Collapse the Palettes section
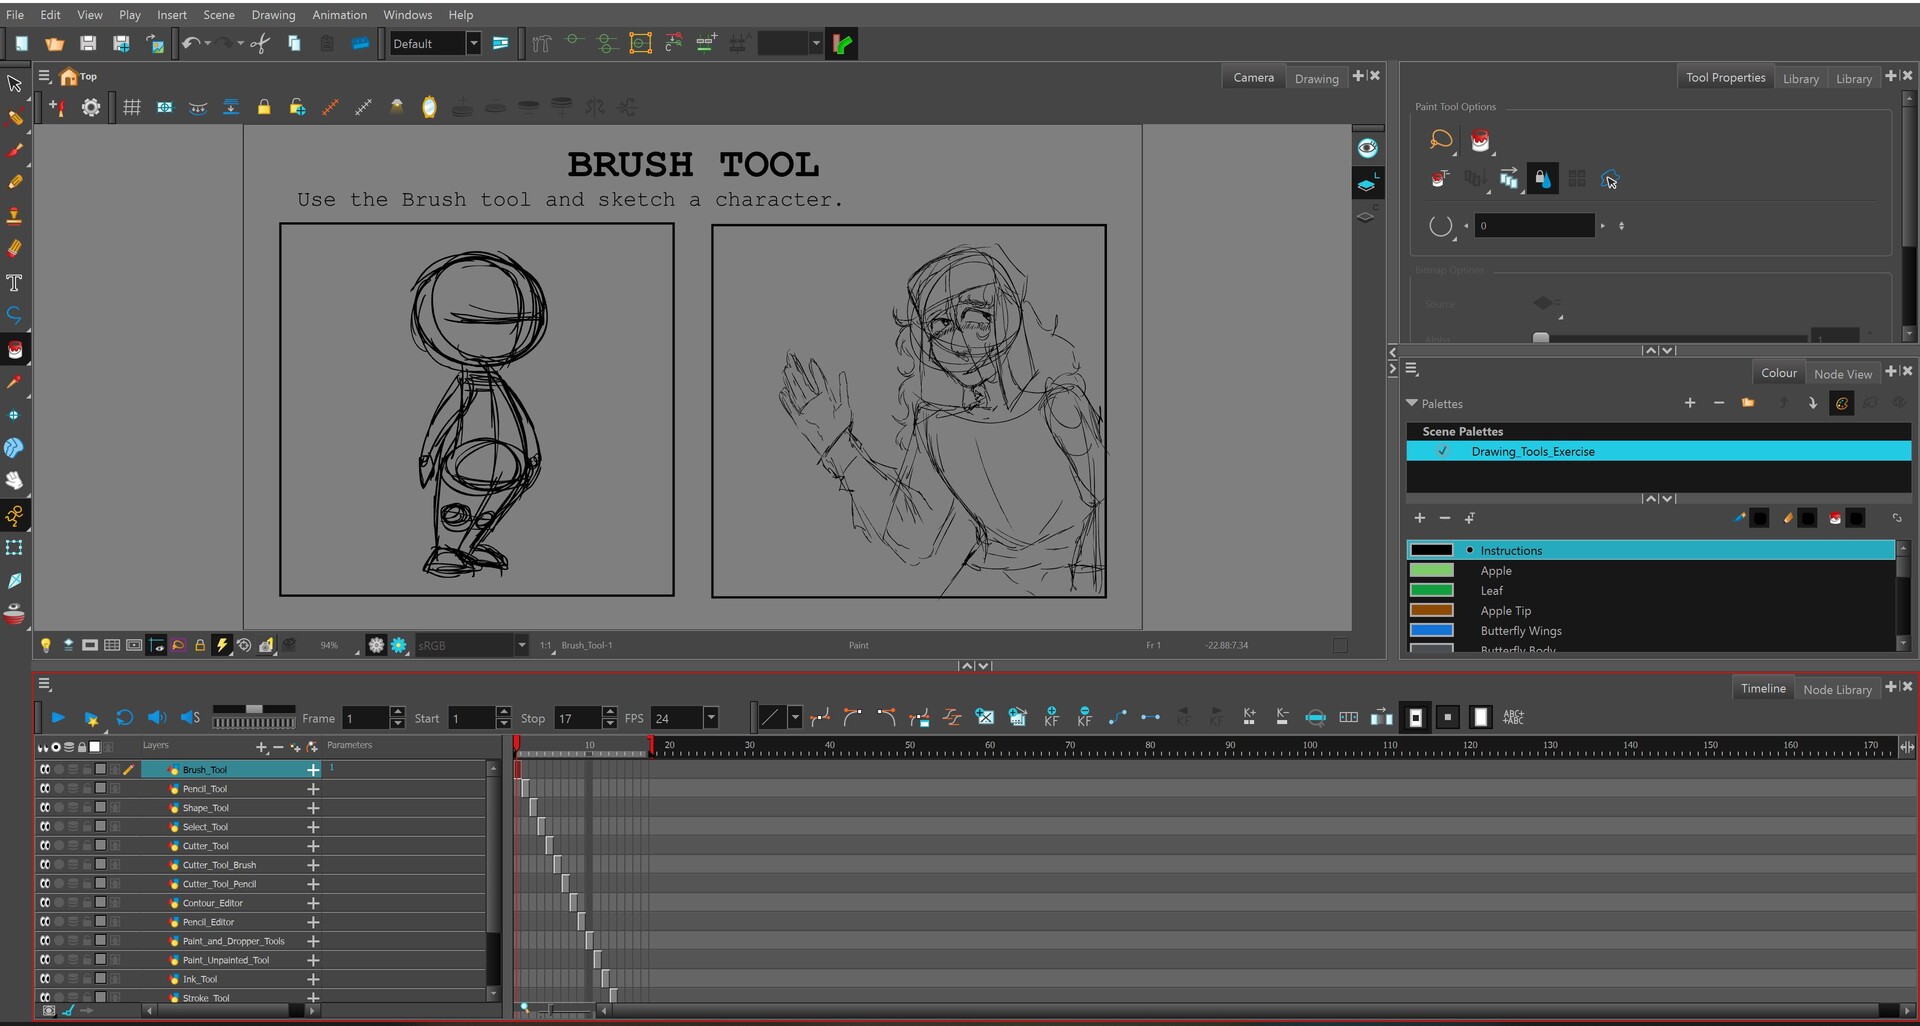This screenshot has width=1920, height=1026. [x=1412, y=403]
